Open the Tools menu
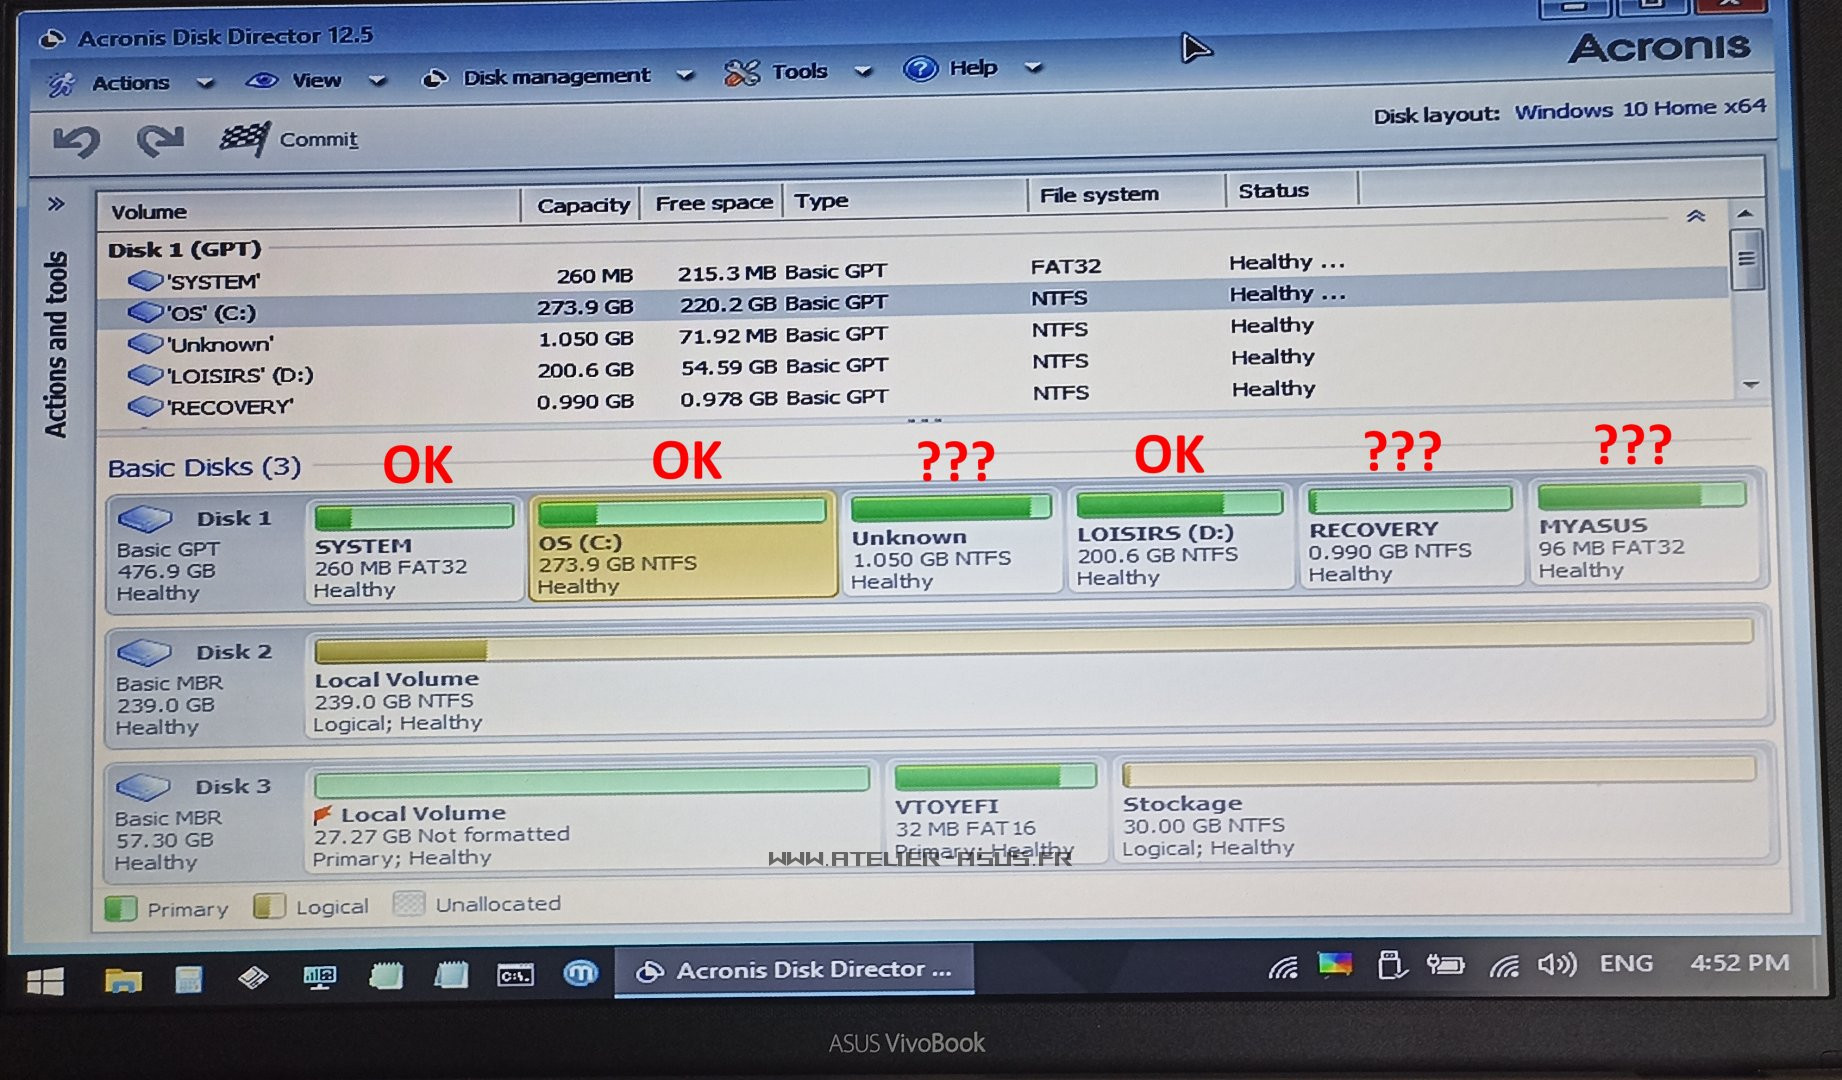 tap(798, 72)
